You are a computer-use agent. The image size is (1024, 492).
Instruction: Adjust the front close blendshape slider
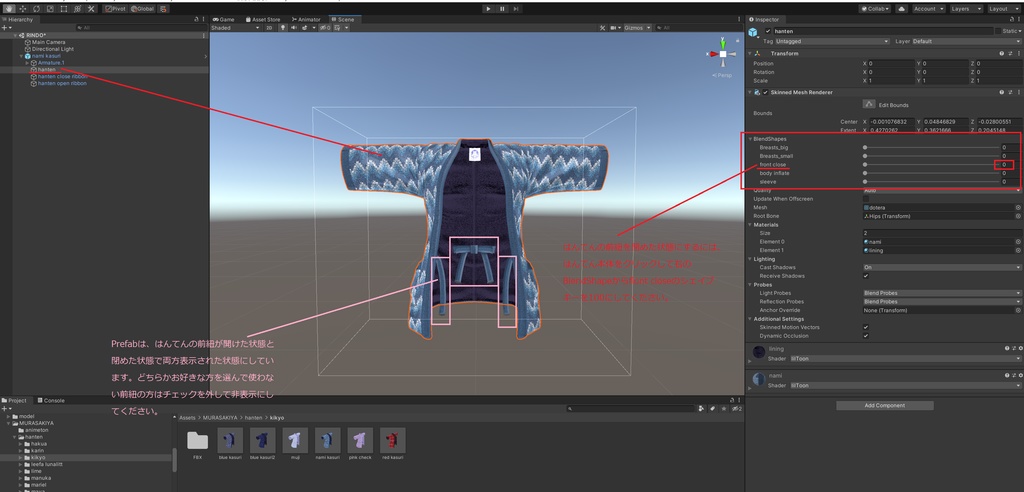pos(931,165)
